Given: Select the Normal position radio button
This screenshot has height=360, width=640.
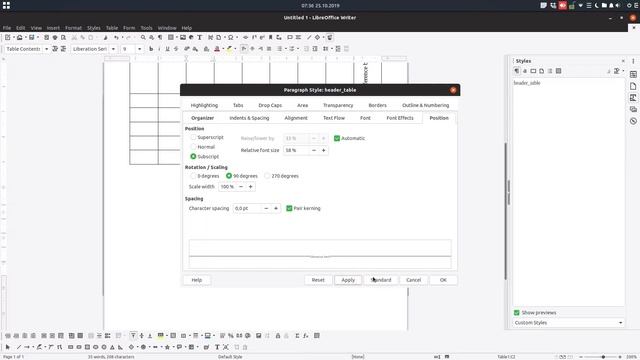Looking at the screenshot, I should click(x=193, y=147).
